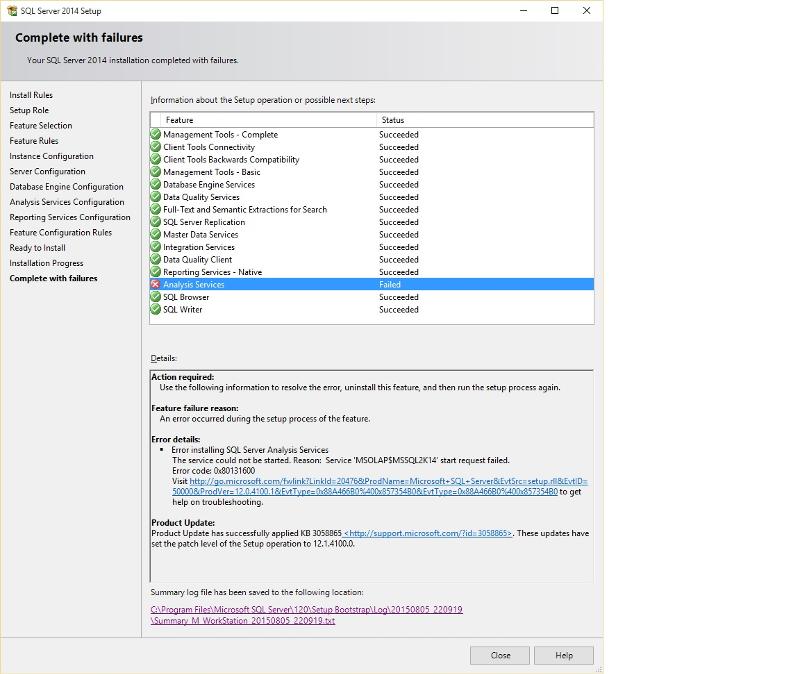This screenshot has height=674, width=800.
Task: Click the SQL Server Setup title bar icon
Action: pos(12,11)
